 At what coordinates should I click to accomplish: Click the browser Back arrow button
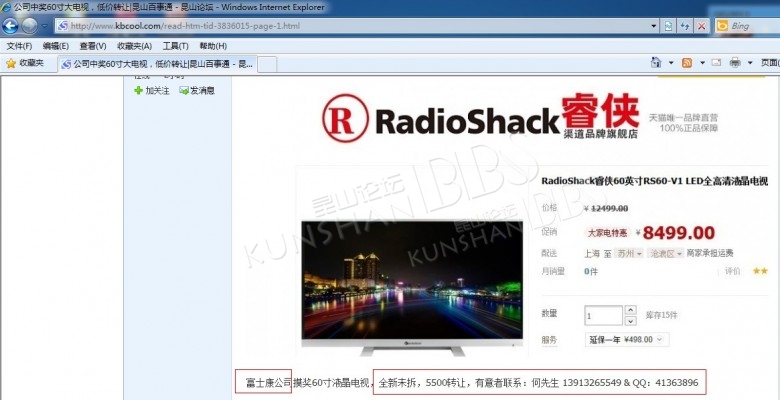pyautogui.click(x=10, y=26)
